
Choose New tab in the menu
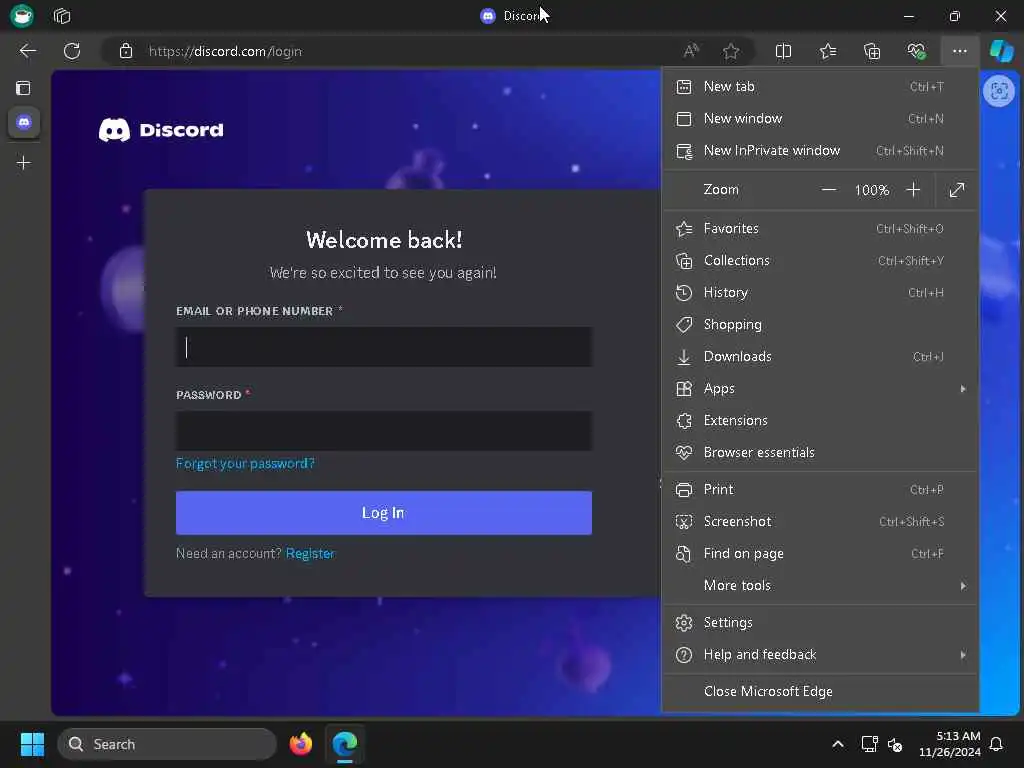(820, 86)
